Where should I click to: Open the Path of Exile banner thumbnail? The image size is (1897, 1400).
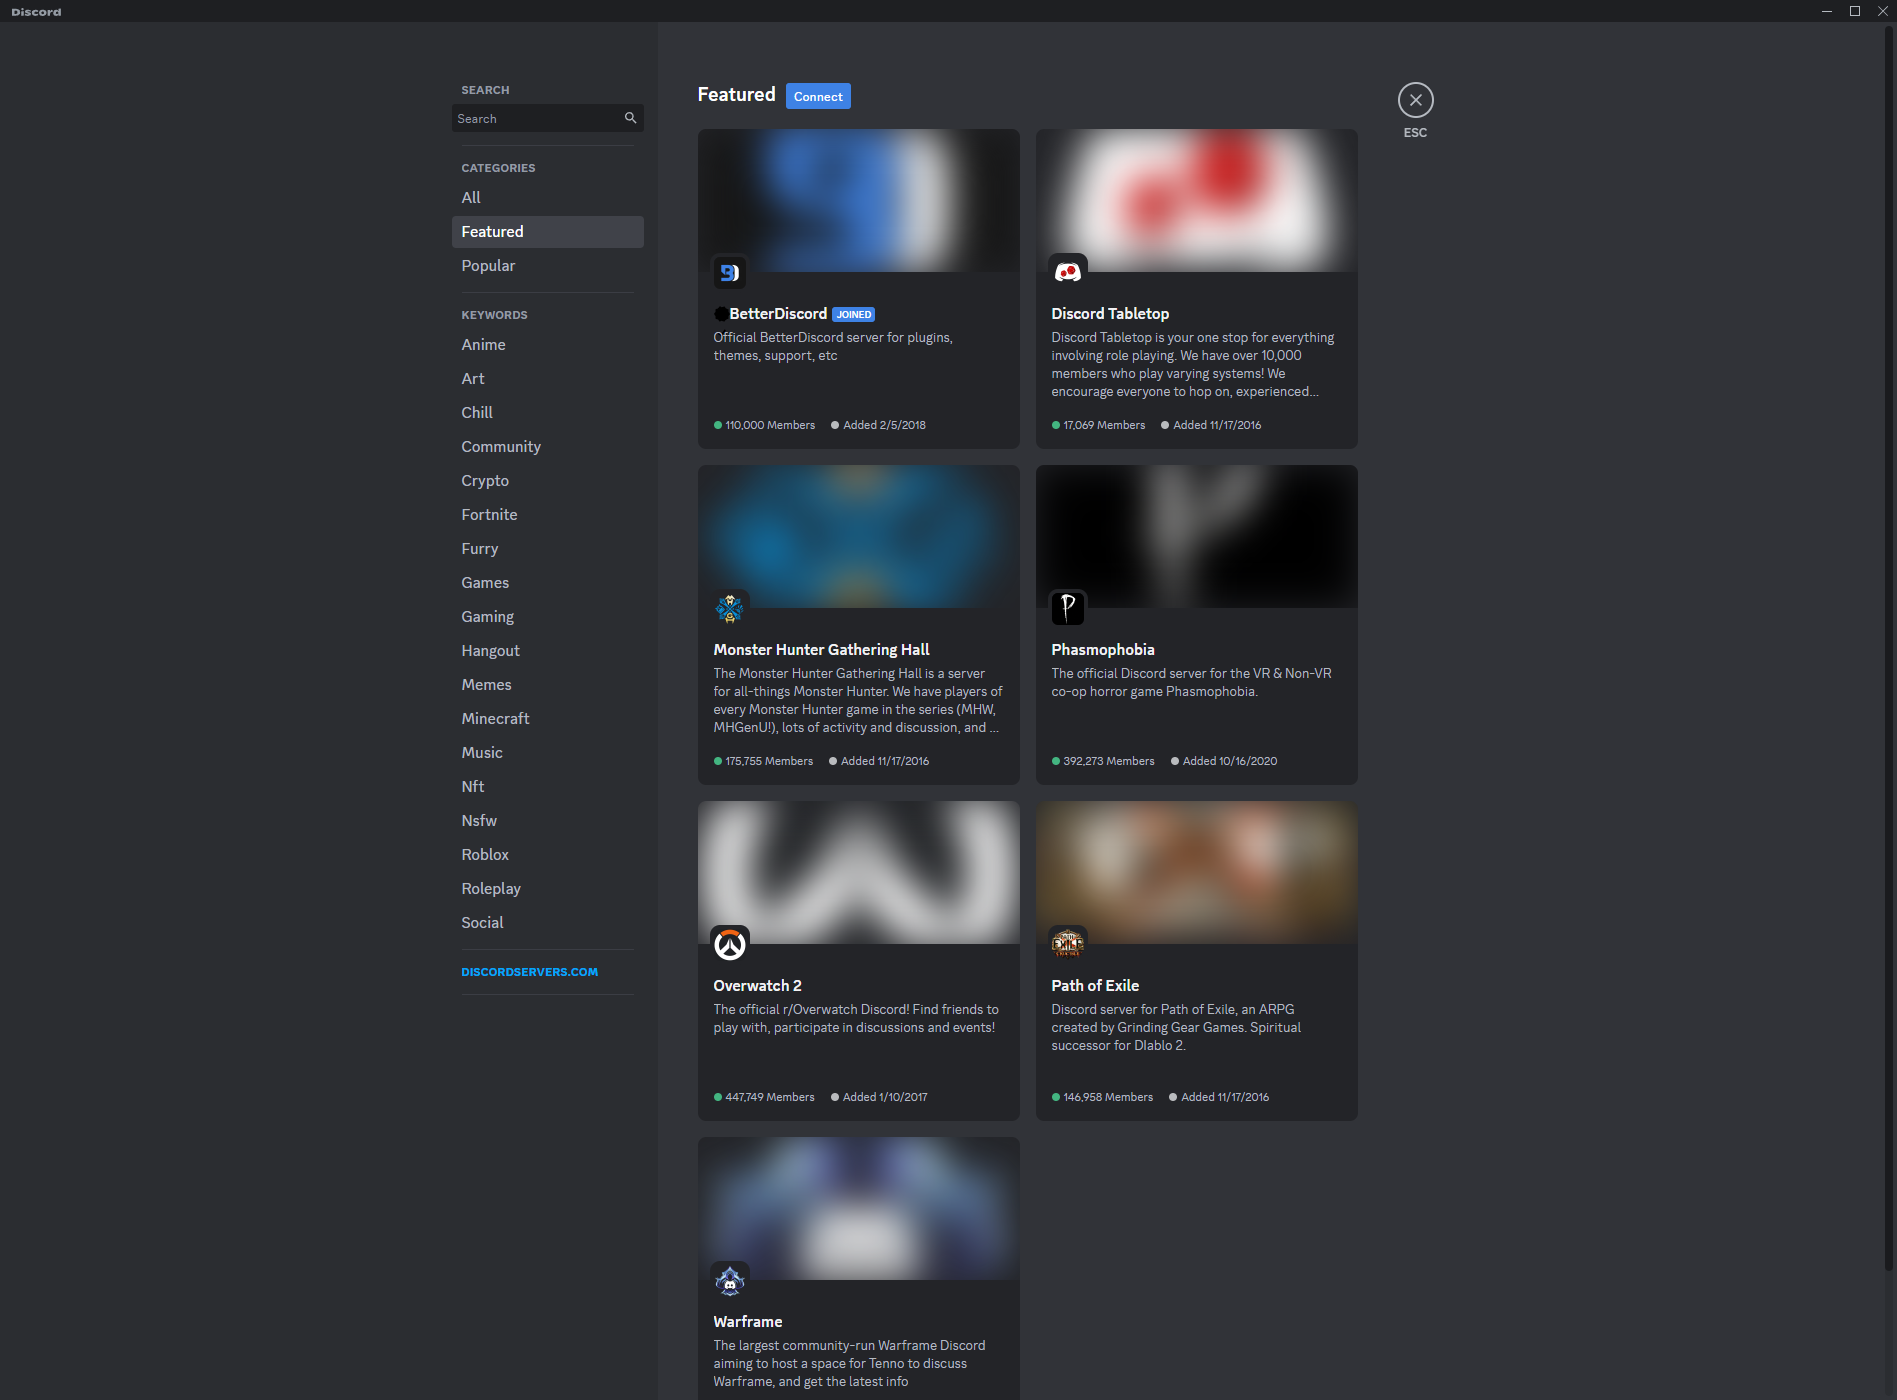tap(1197, 872)
